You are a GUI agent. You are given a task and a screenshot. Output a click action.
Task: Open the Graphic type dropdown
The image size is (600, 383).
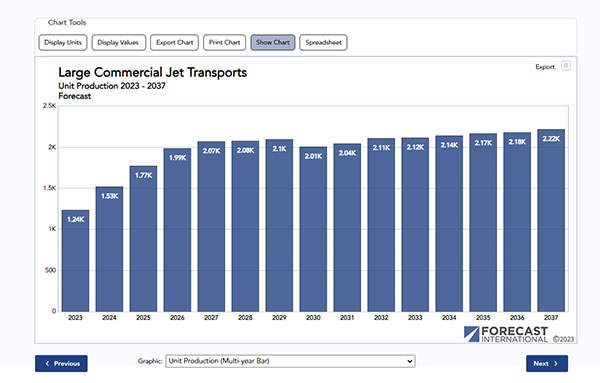pos(290,361)
